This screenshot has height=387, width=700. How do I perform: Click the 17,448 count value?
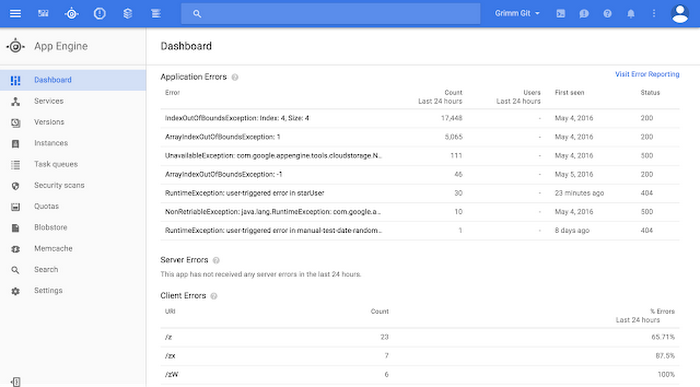(x=451, y=118)
